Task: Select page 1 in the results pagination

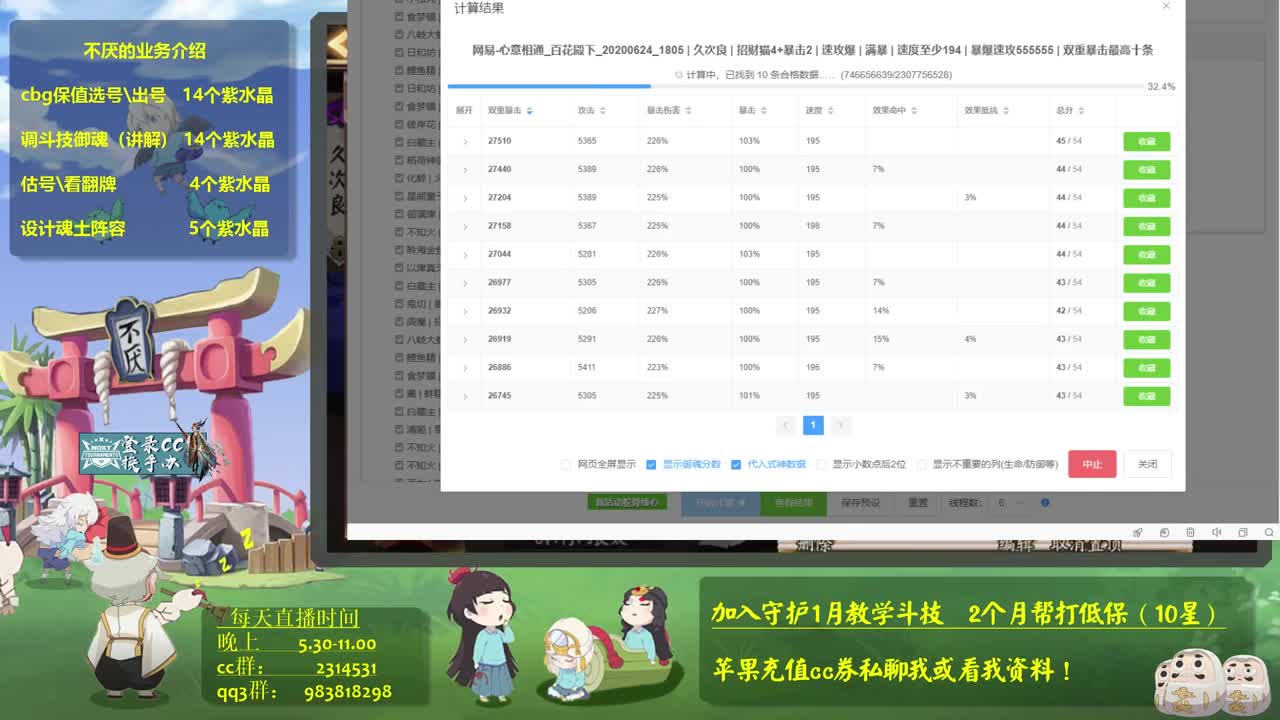Action: coord(813,425)
